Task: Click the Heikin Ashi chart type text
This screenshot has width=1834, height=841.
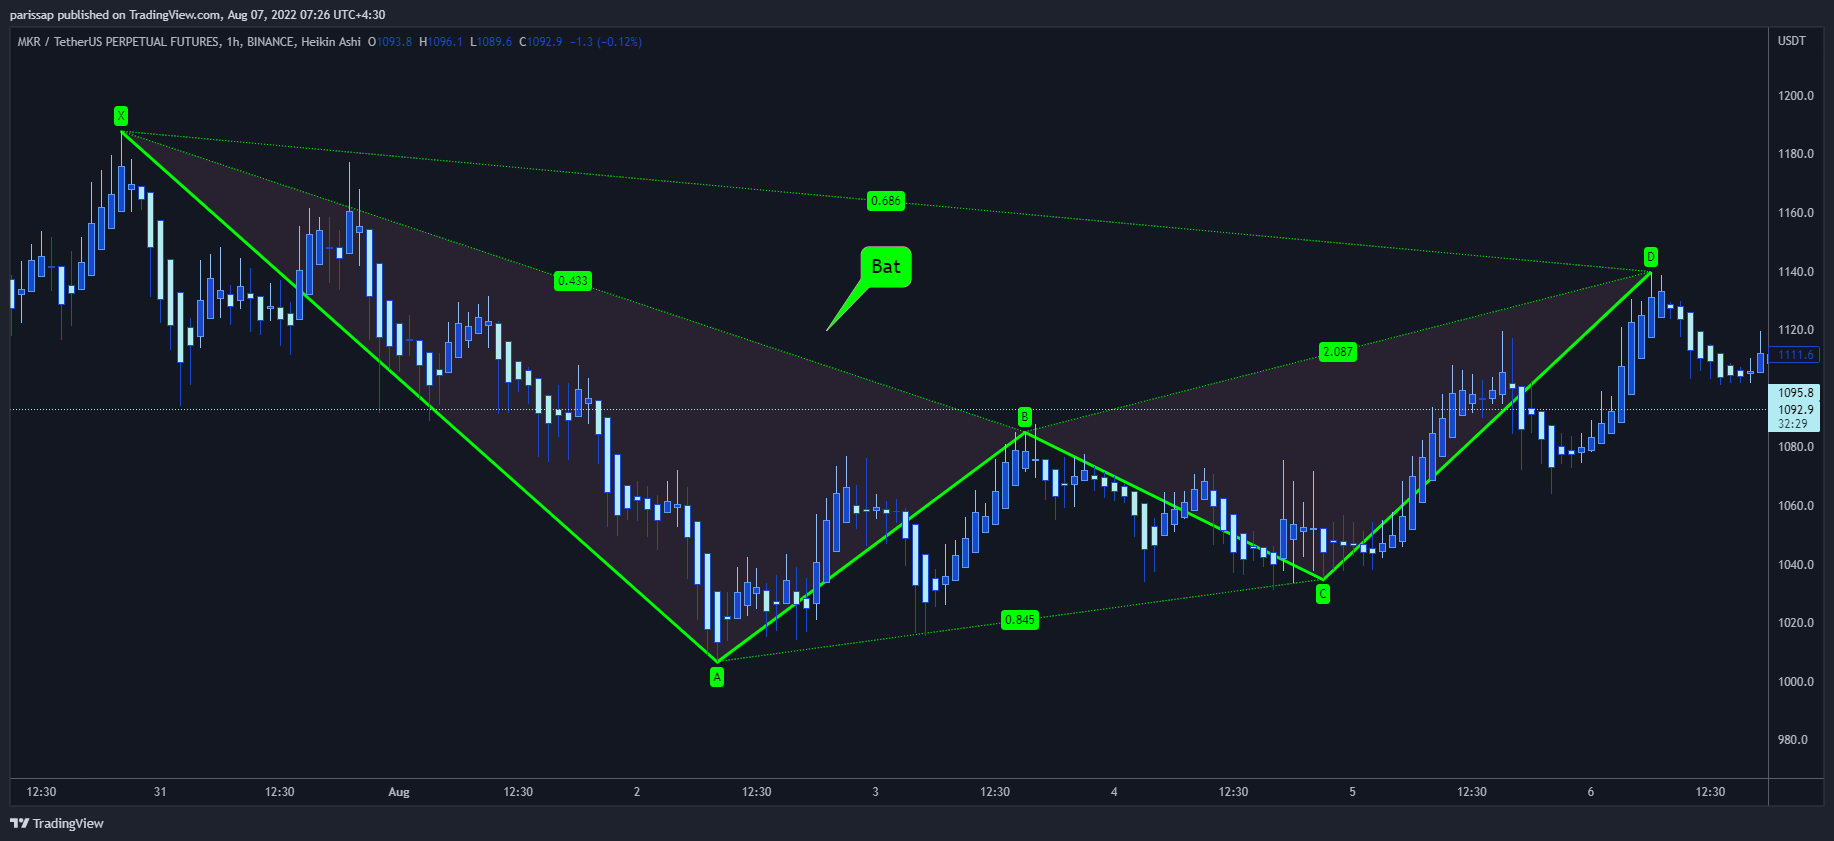Action: [x=331, y=42]
